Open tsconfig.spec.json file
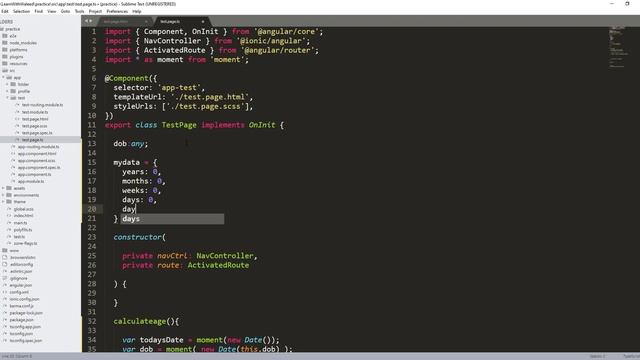The height and width of the screenshot is (360, 640). [26, 340]
